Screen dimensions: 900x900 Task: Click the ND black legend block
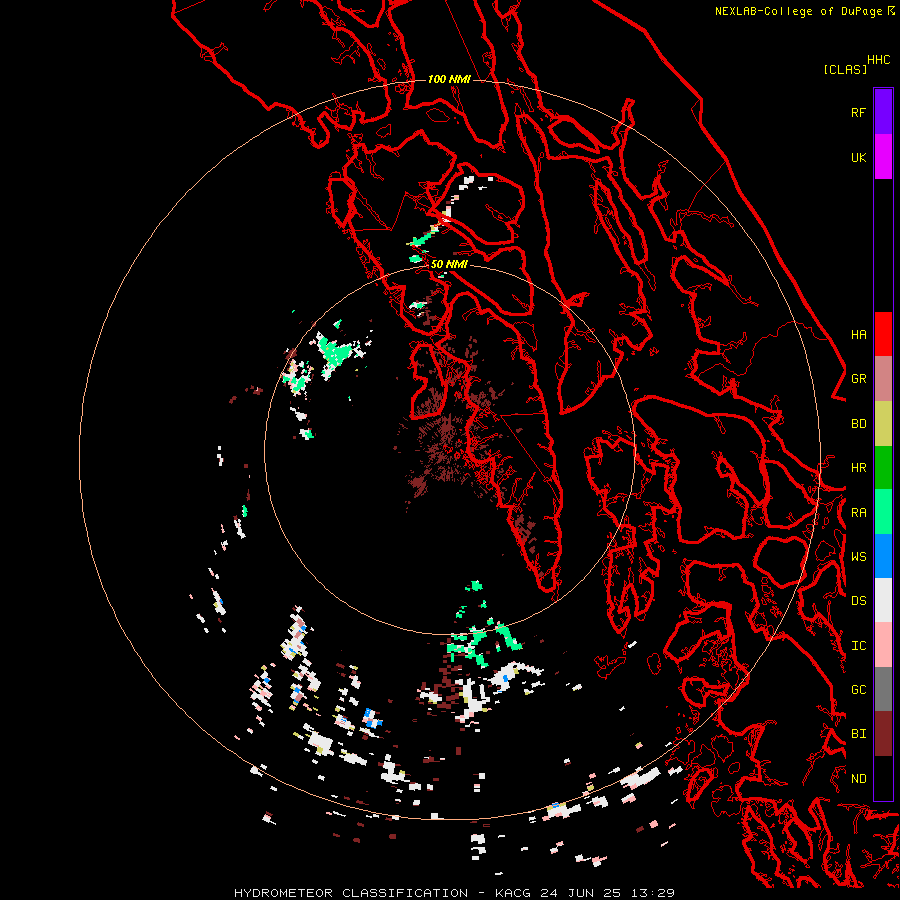(883, 778)
